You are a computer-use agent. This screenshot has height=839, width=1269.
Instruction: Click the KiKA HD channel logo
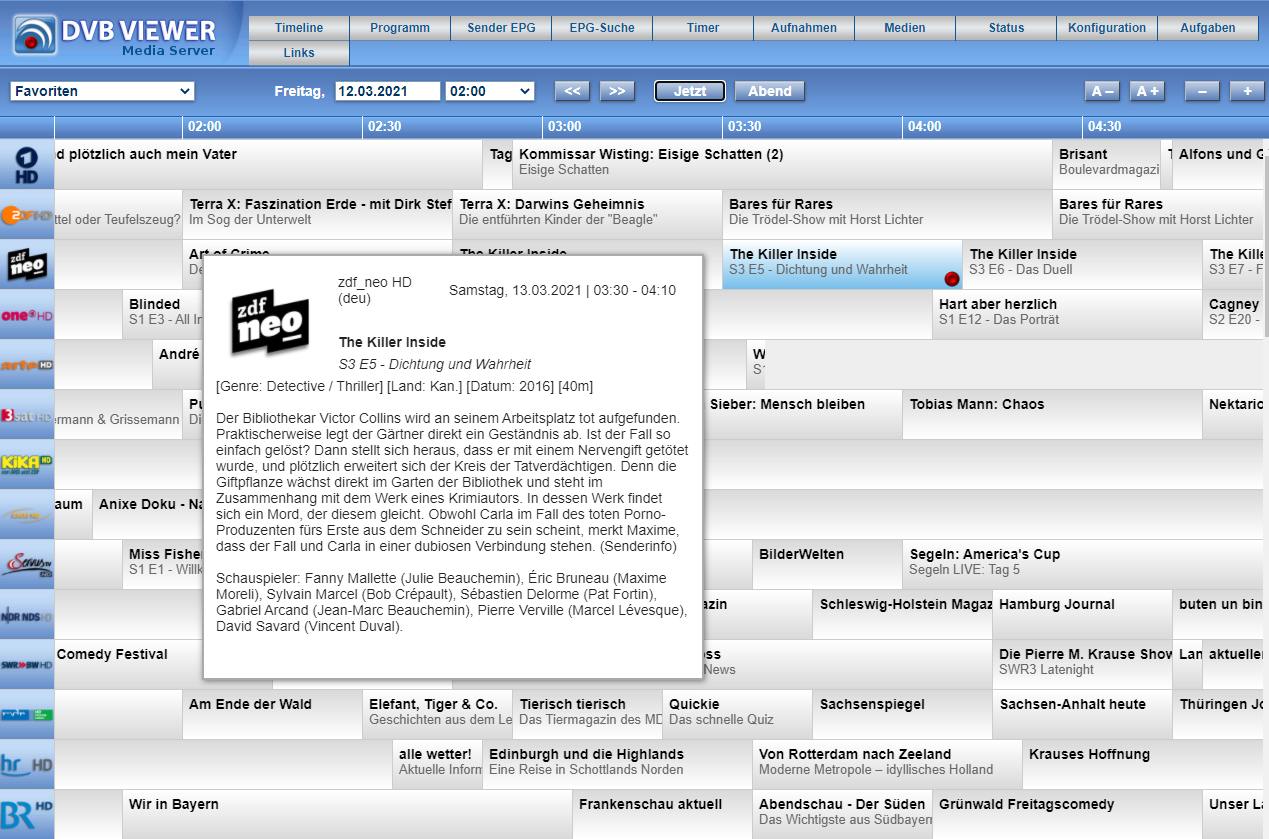(x=26, y=464)
